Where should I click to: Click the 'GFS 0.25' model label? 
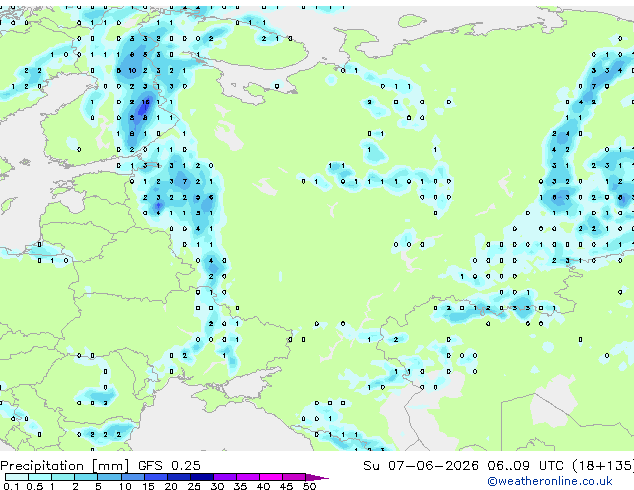(169, 466)
